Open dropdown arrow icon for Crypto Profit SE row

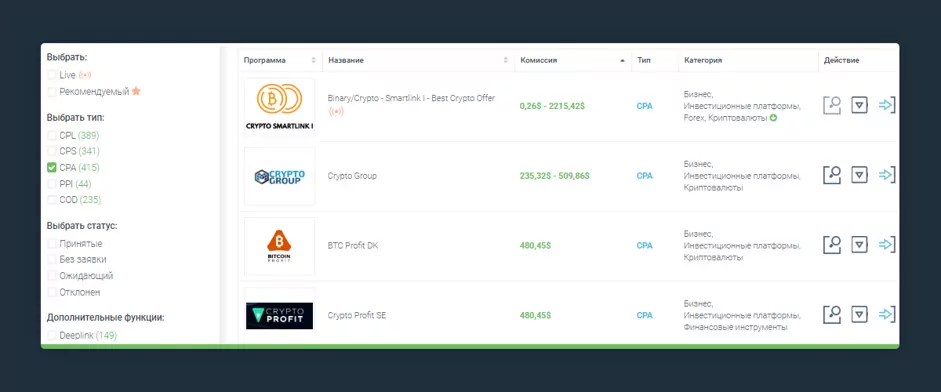[x=859, y=314]
